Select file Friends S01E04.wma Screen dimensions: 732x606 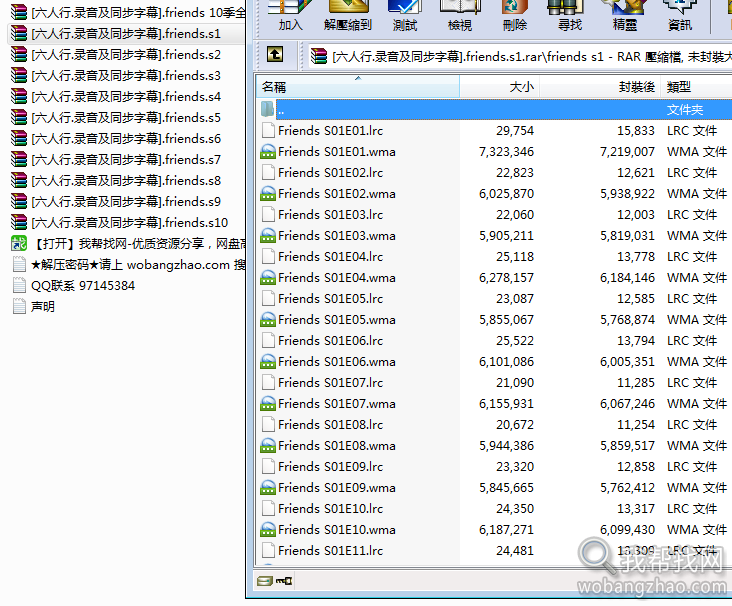pos(337,278)
